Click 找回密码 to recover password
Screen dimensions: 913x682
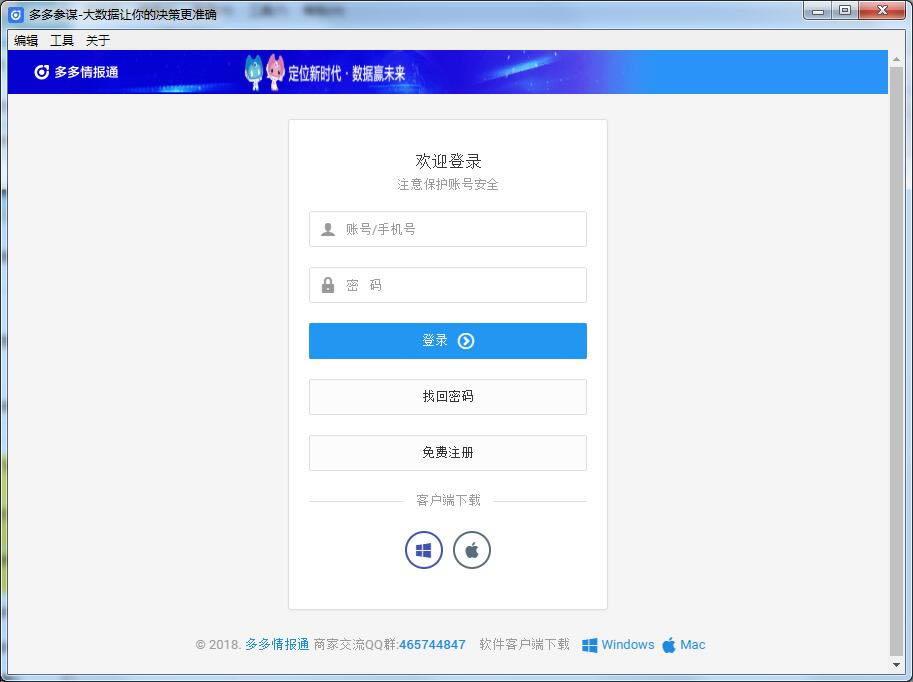click(447, 396)
